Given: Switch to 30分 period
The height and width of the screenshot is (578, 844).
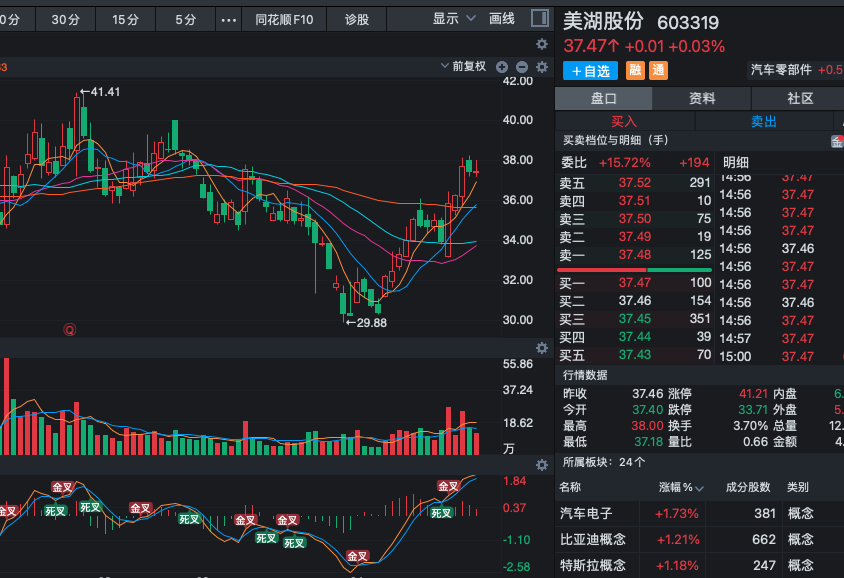Looking at the screenshot, I should 65,20.
